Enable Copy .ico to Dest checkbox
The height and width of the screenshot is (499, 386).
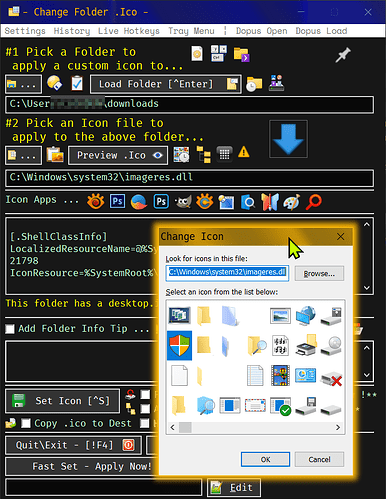[x=26, y=423]
